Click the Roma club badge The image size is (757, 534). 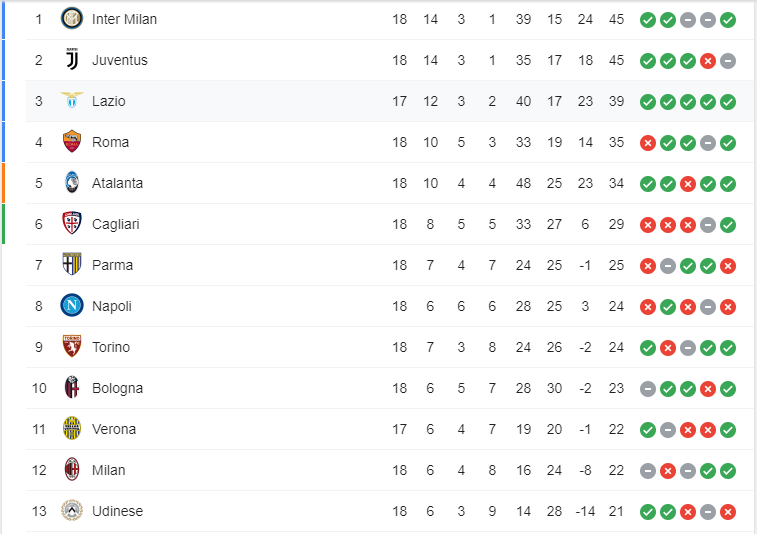(71, 142)
